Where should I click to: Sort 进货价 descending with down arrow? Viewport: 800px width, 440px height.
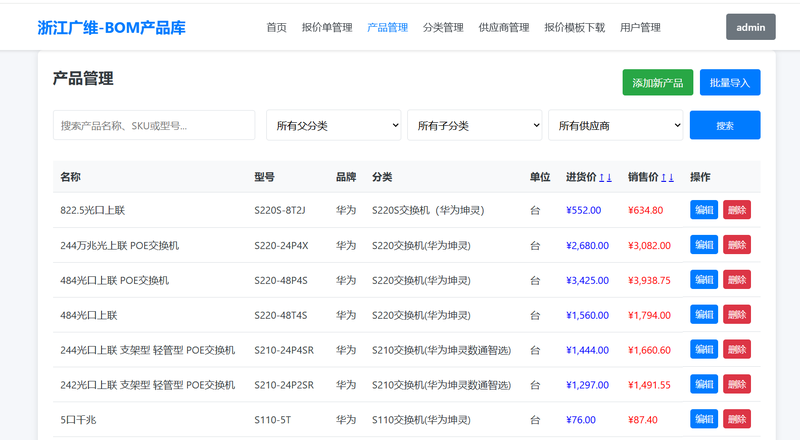609,177
